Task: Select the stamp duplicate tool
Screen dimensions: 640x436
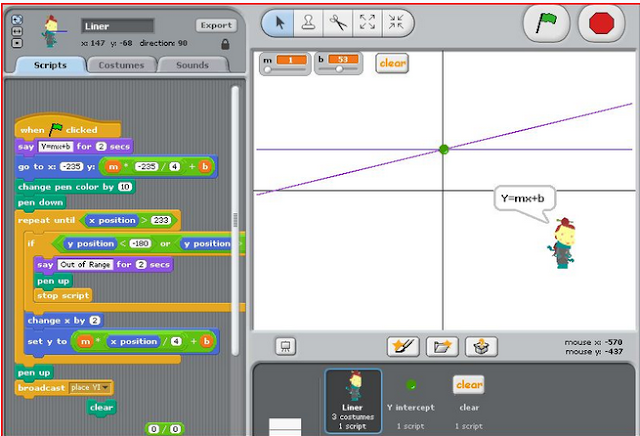Action: pyautogui.click(x=308, y=23)
